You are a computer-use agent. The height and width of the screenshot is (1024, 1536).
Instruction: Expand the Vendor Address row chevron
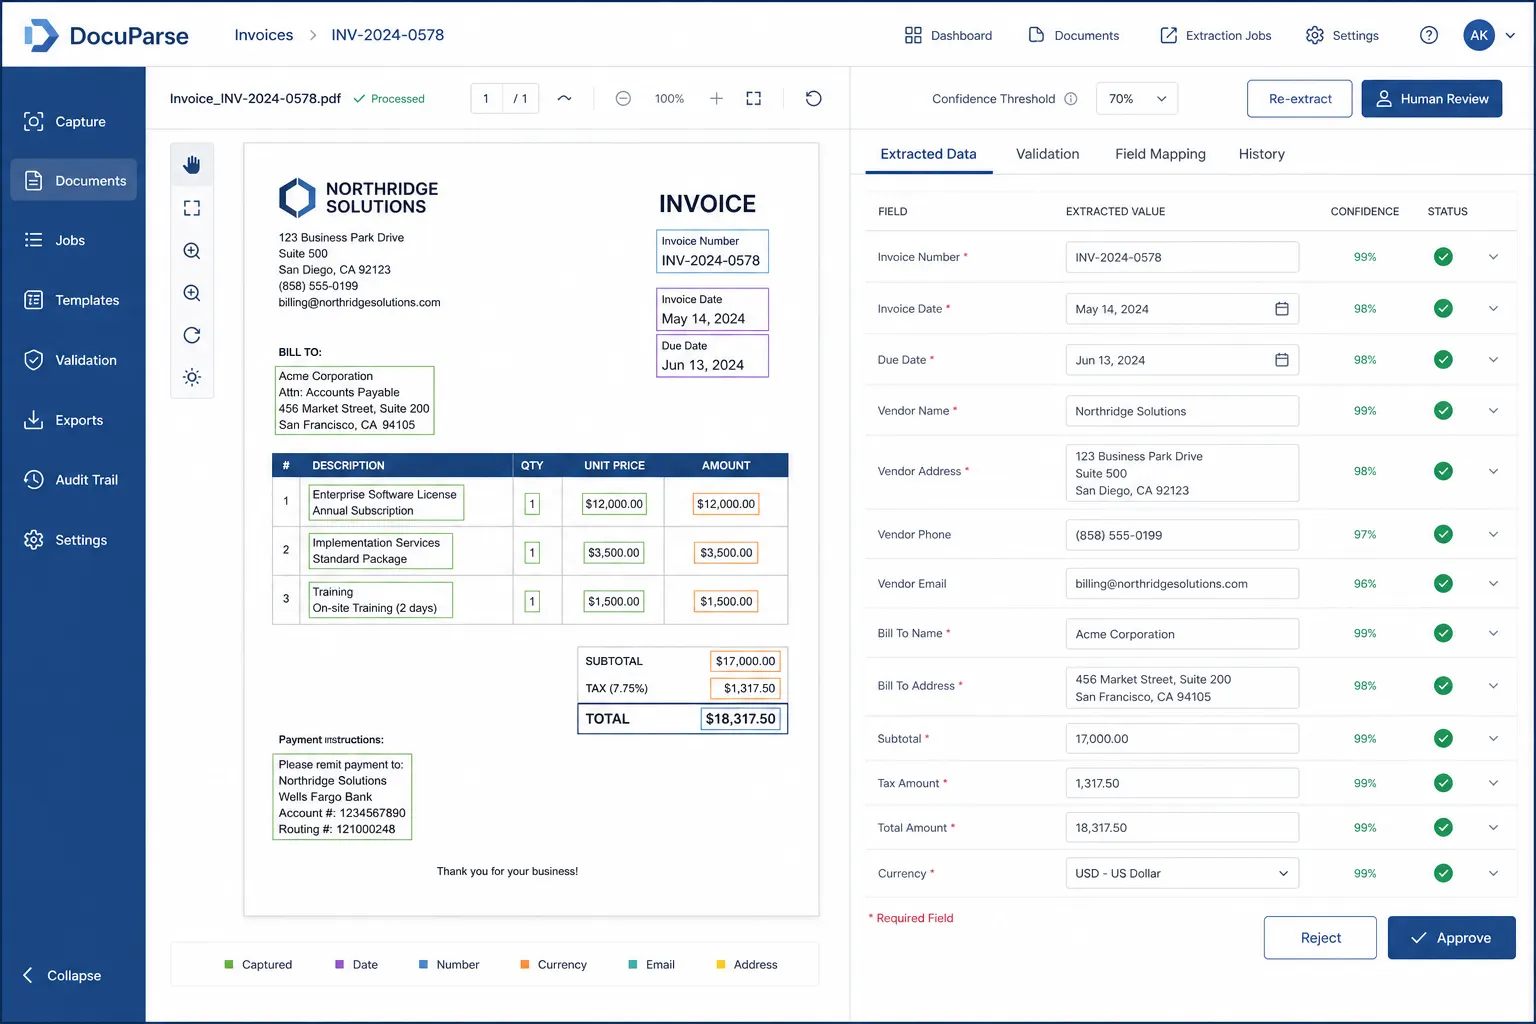pos(1493,471)
